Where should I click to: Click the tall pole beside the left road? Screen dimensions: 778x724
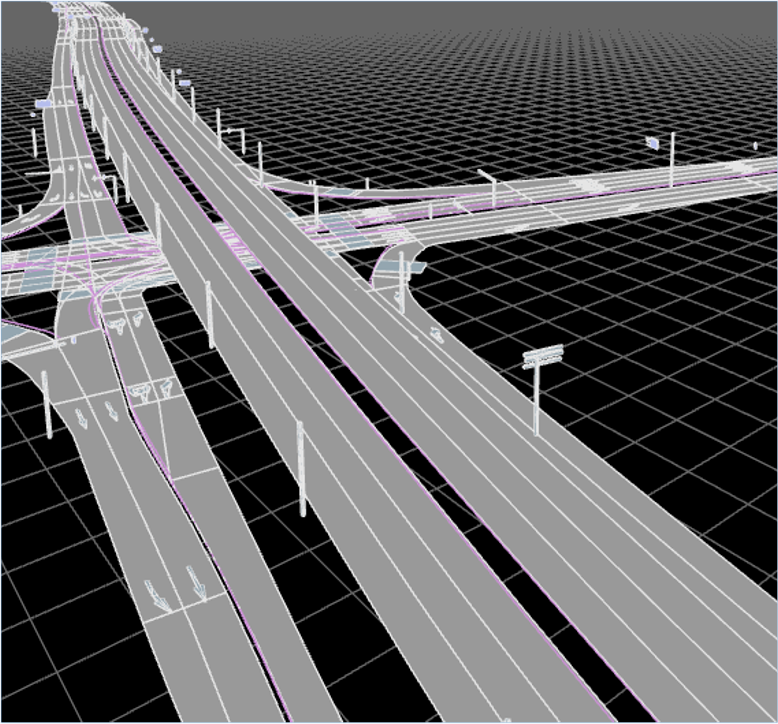tap(47, 405)
